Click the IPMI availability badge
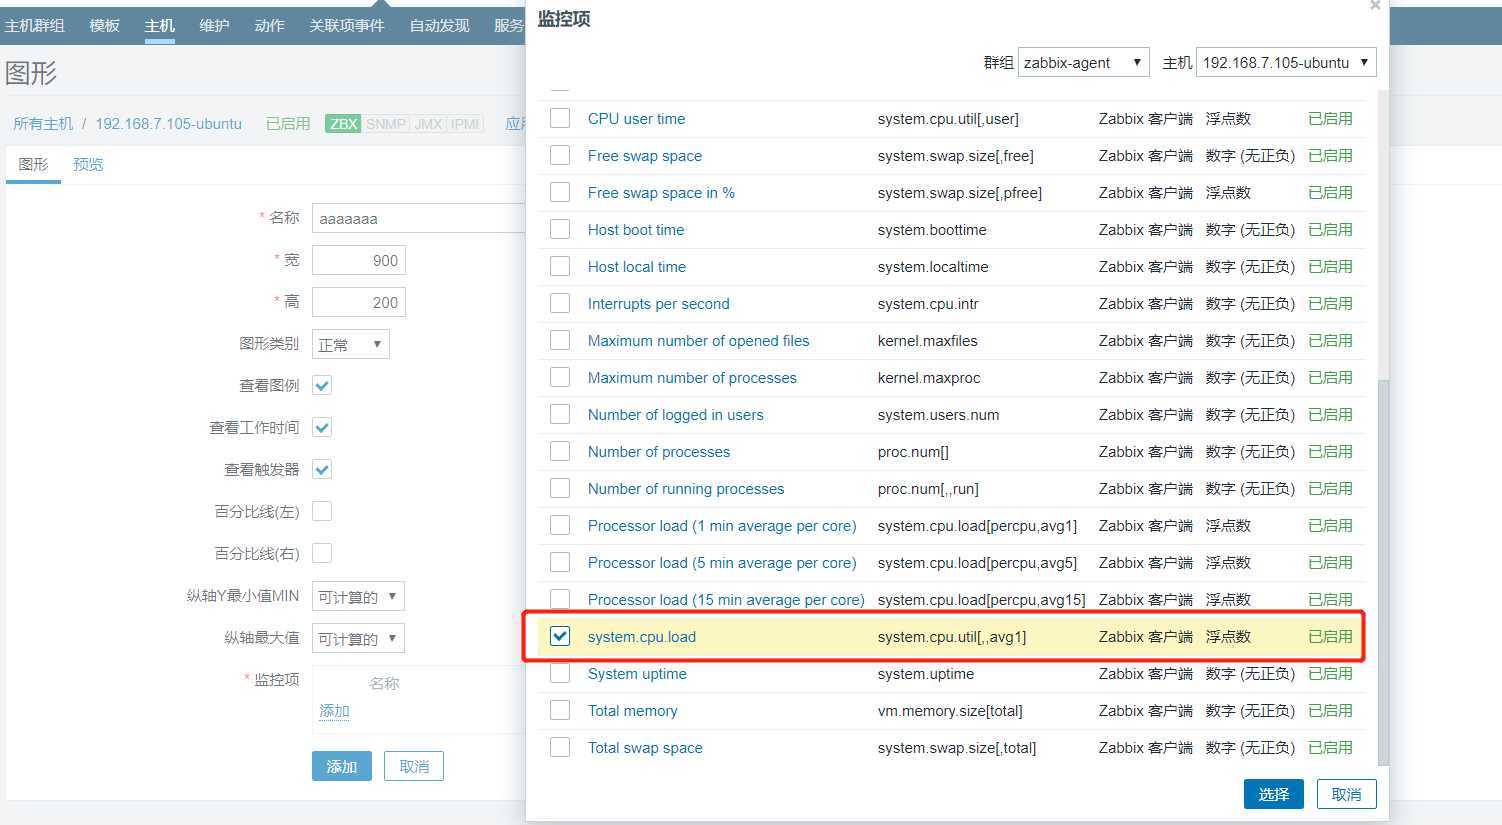Image resolution: width=1502 pixels, height=825 pixels. [x=465, y=124]
